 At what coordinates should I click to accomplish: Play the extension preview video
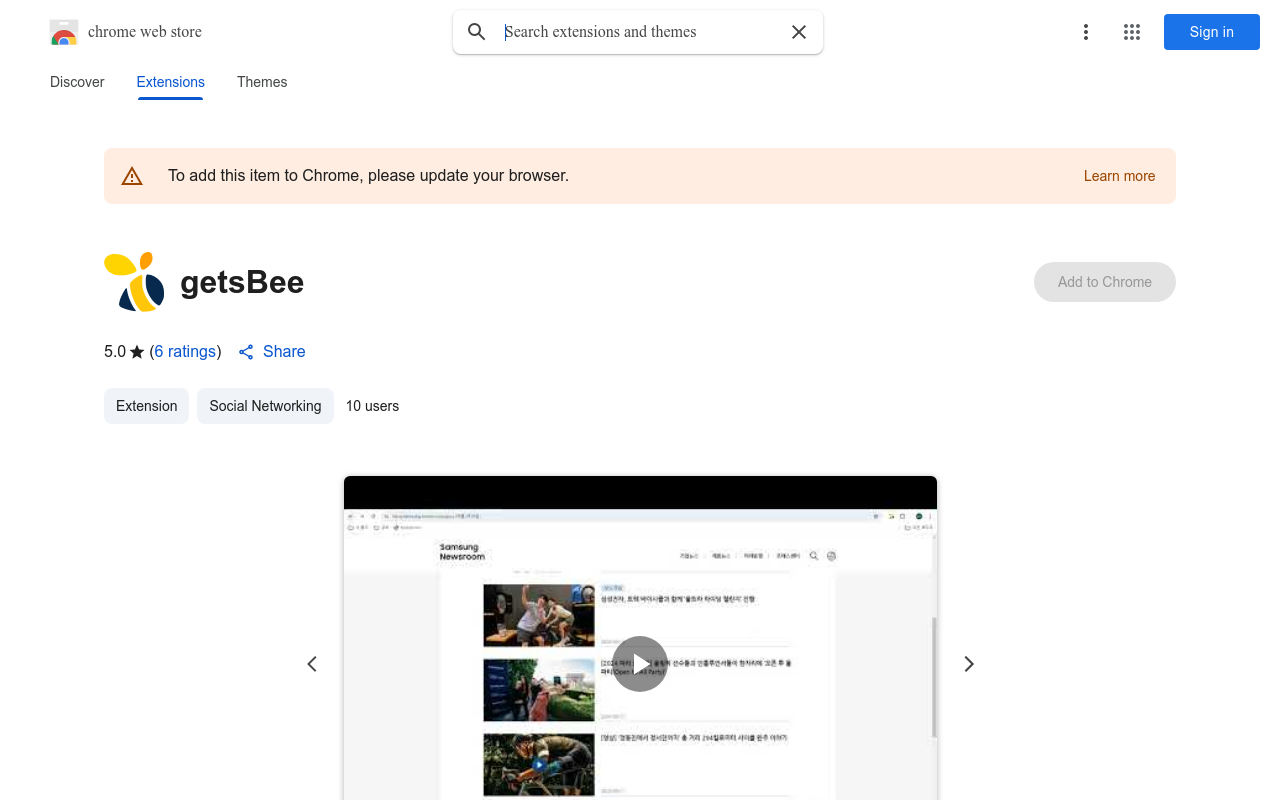click(x=640, y=664)
